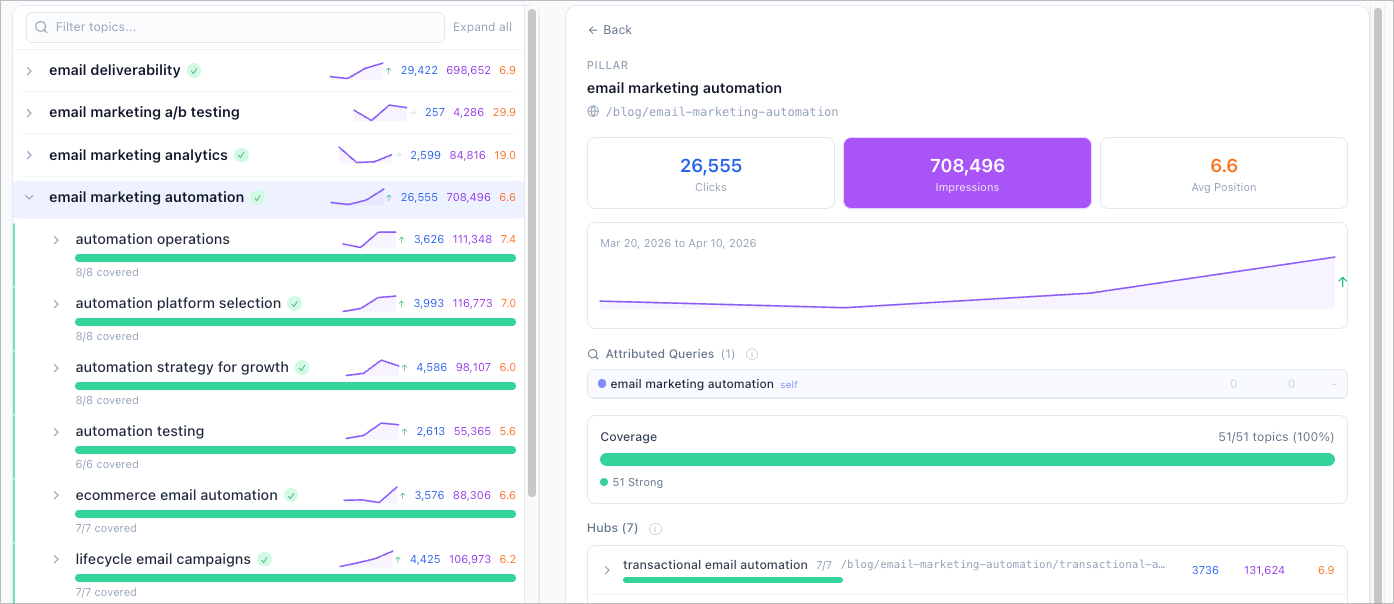The width and height of the screenshot is (1394, 604).
Task: Click the Filter topics input field
Action: 235,27
